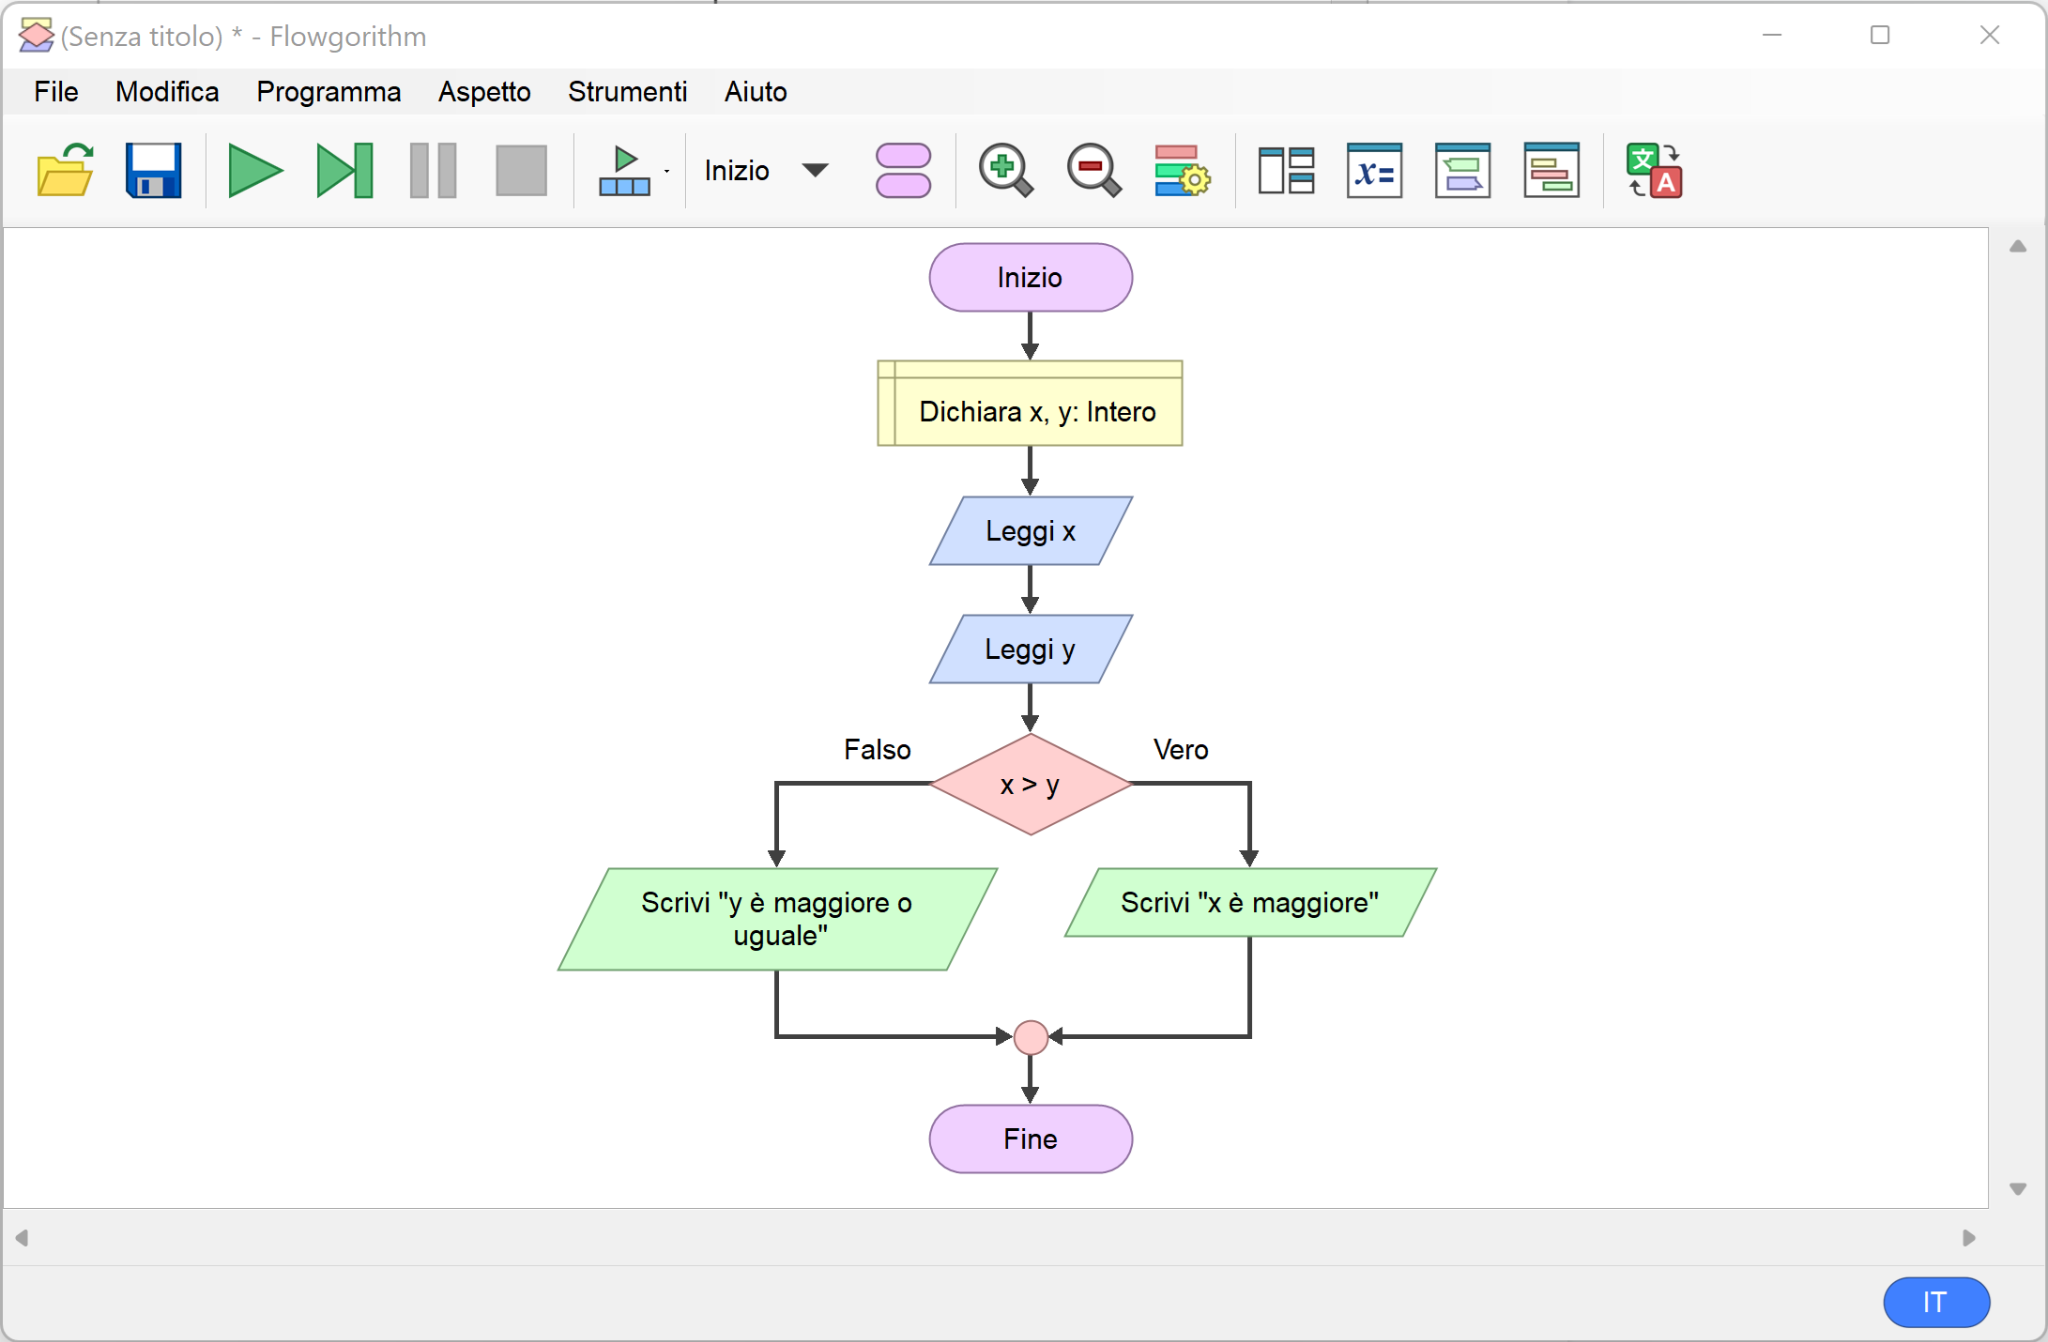Open chart style settings icon
The height and width of the screenshot is (1342, 2048).
click(1181, 170)
